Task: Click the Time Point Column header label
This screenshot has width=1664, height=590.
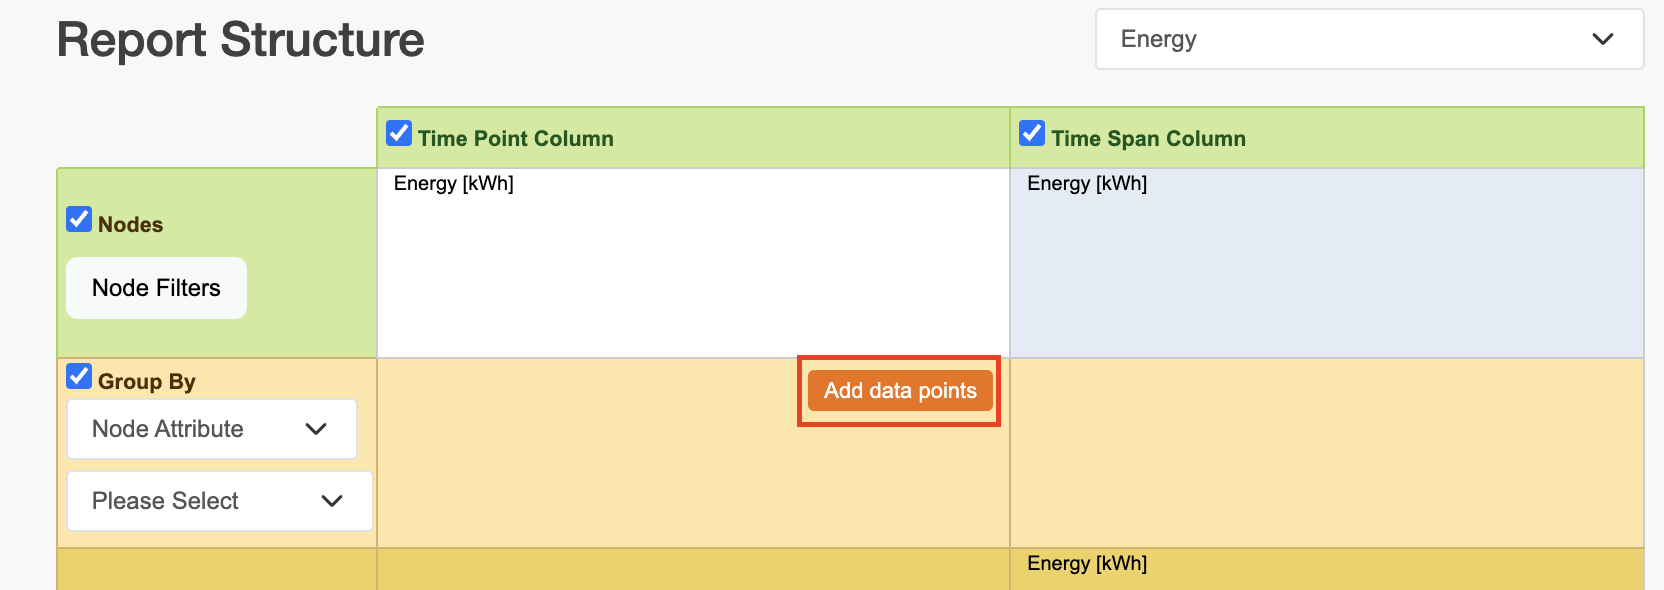Action: point(515,139)
